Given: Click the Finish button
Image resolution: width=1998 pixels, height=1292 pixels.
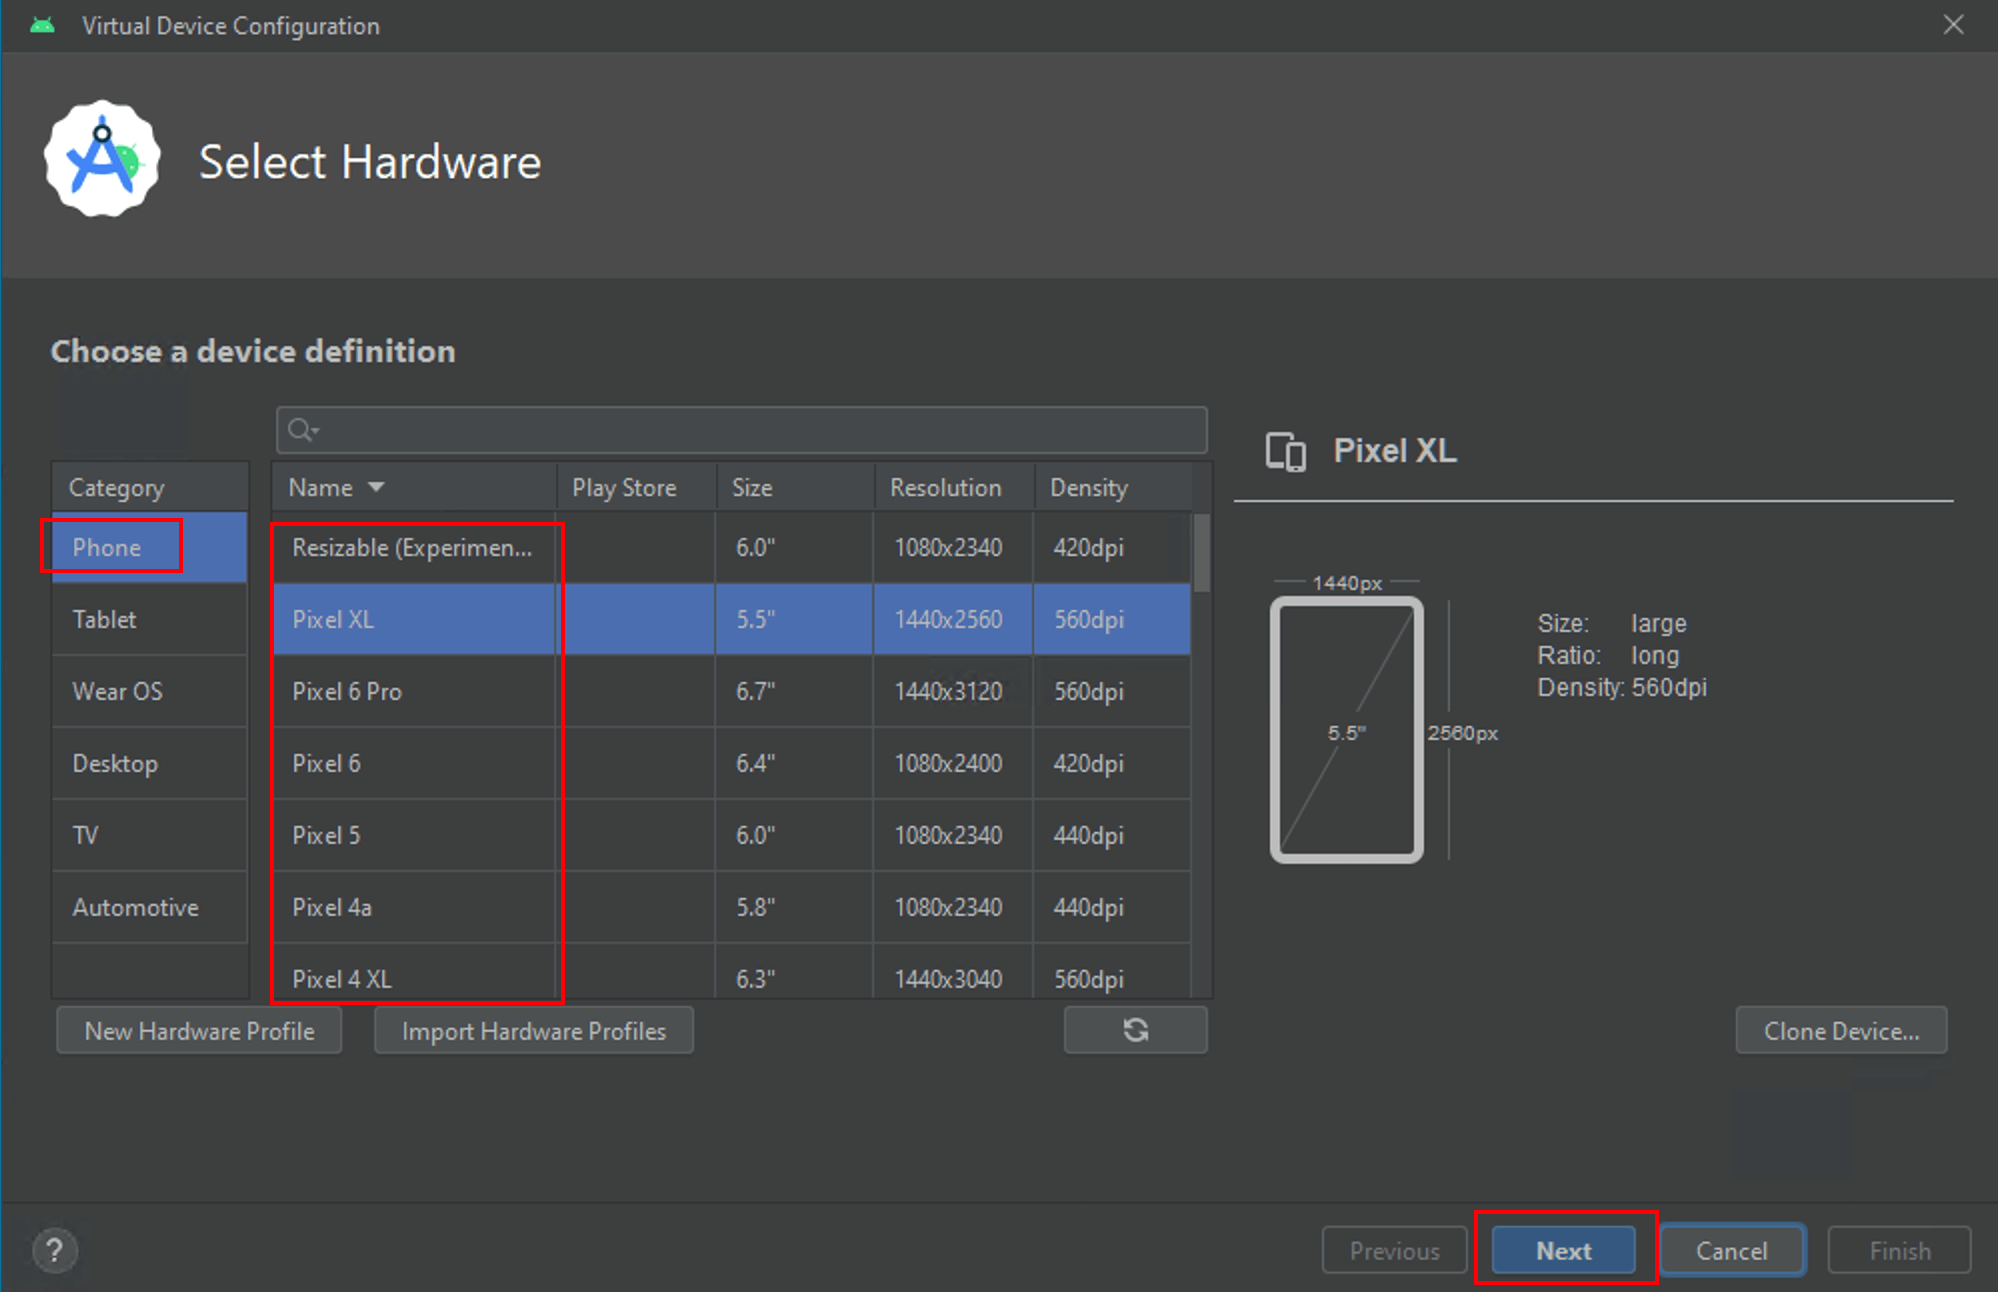Looking at the screenshot, I should (1899, 1250).
